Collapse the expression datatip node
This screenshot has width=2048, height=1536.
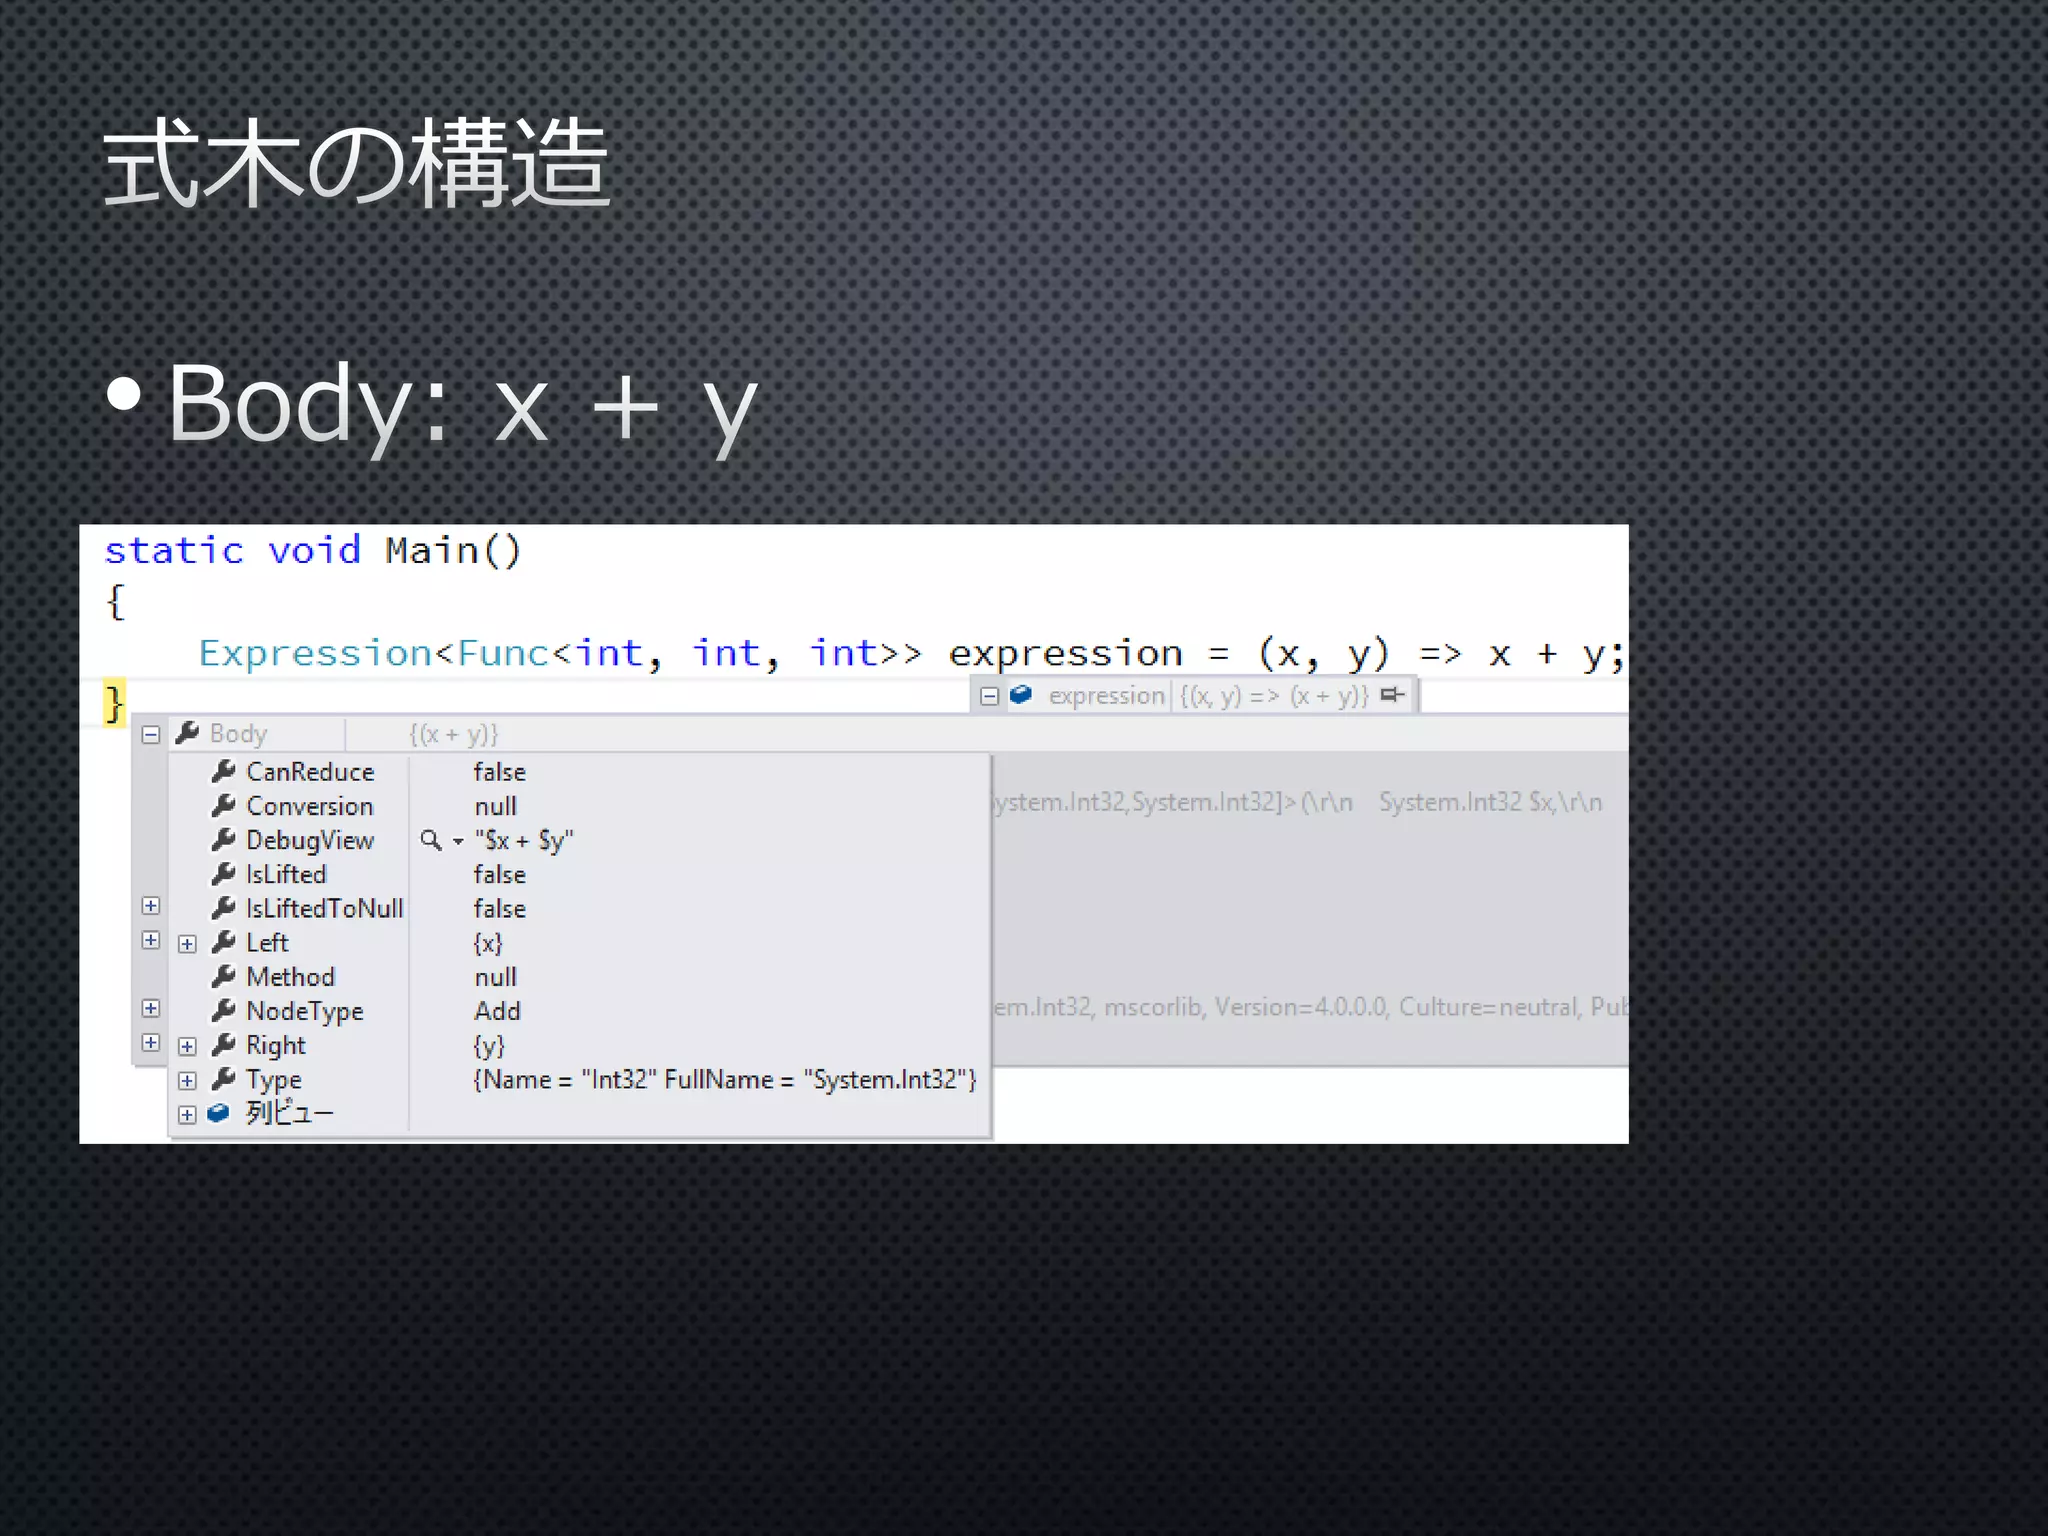click(989, 696)
